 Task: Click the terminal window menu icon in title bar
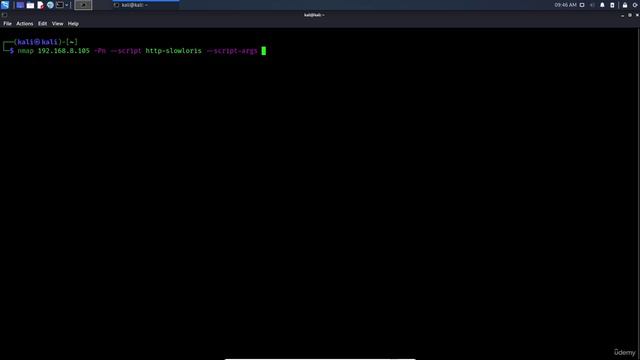[x=4, y=15]
